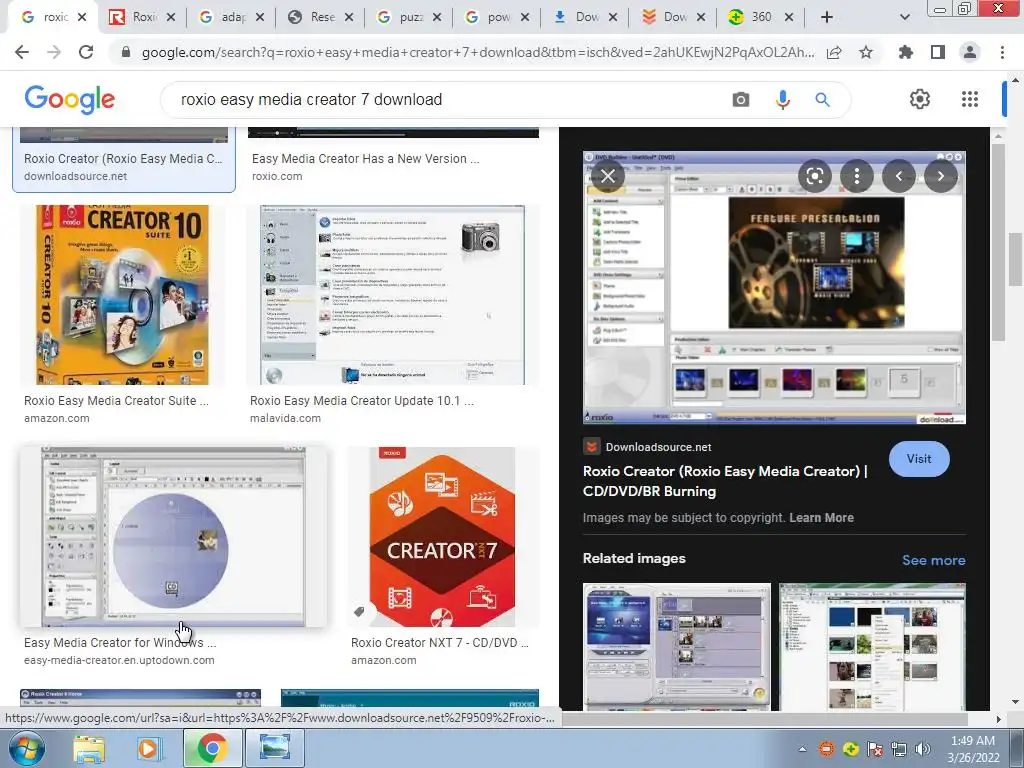The width and height of the screenshot is (1024, 768).
Task: Open the Creator NXT 7 red box image
Action: pos(442,537)
